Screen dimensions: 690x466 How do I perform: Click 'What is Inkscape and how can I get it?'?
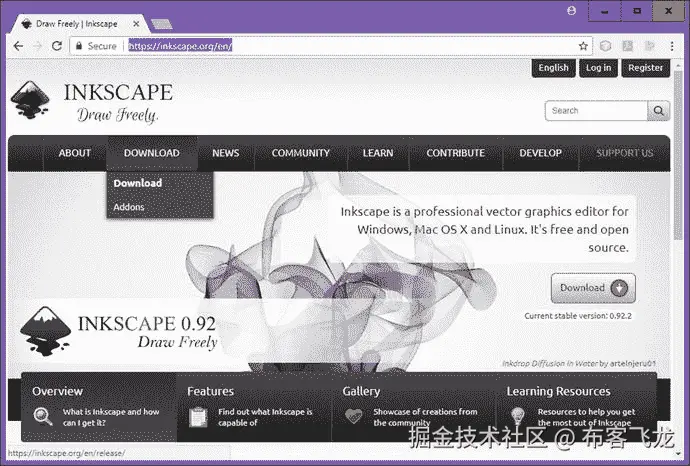[x=111, y=417]
